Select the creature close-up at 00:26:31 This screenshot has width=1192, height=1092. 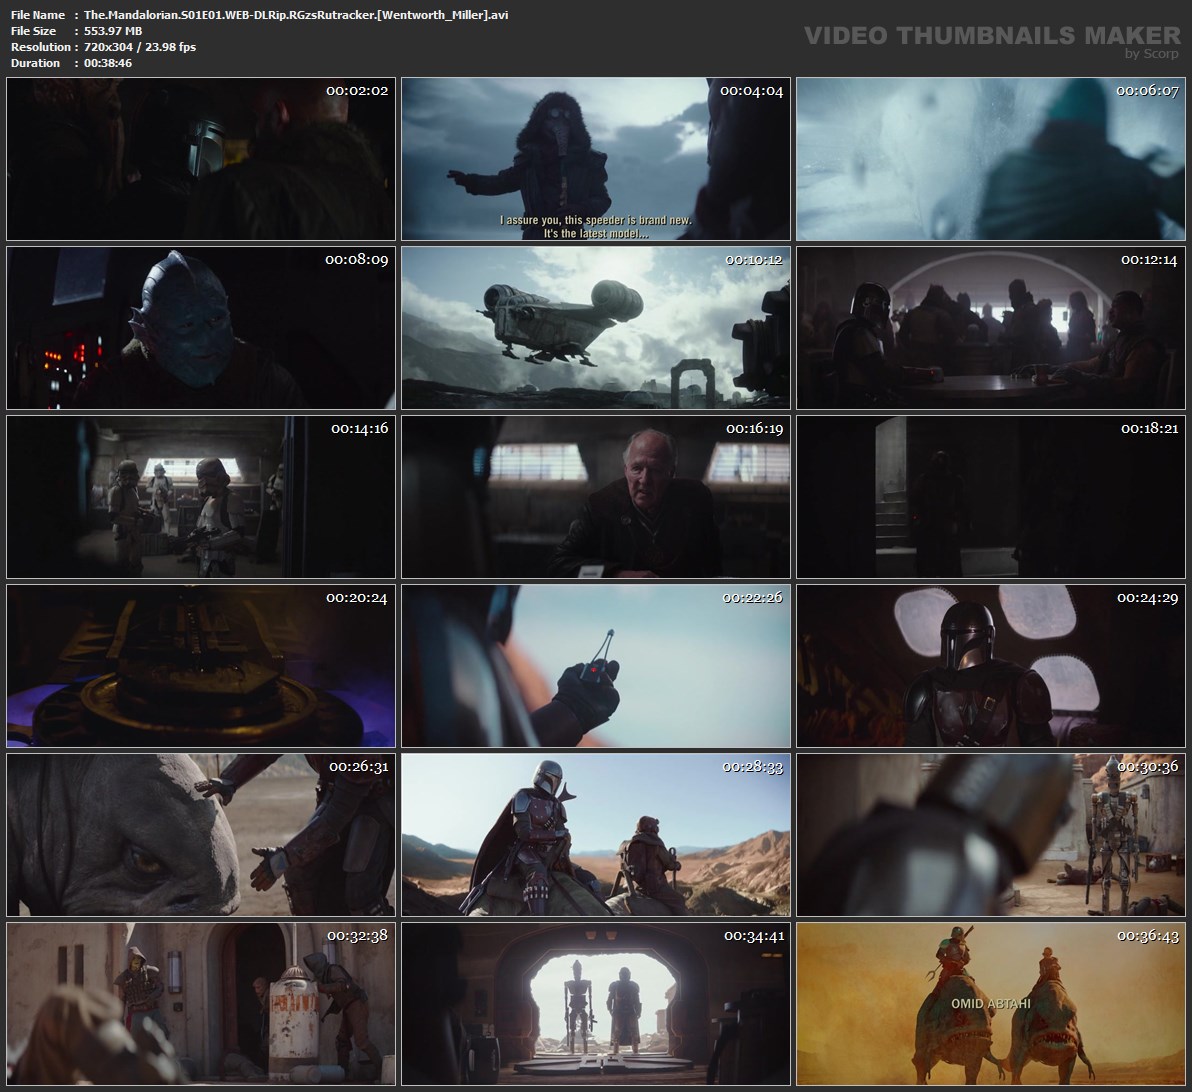201,835
